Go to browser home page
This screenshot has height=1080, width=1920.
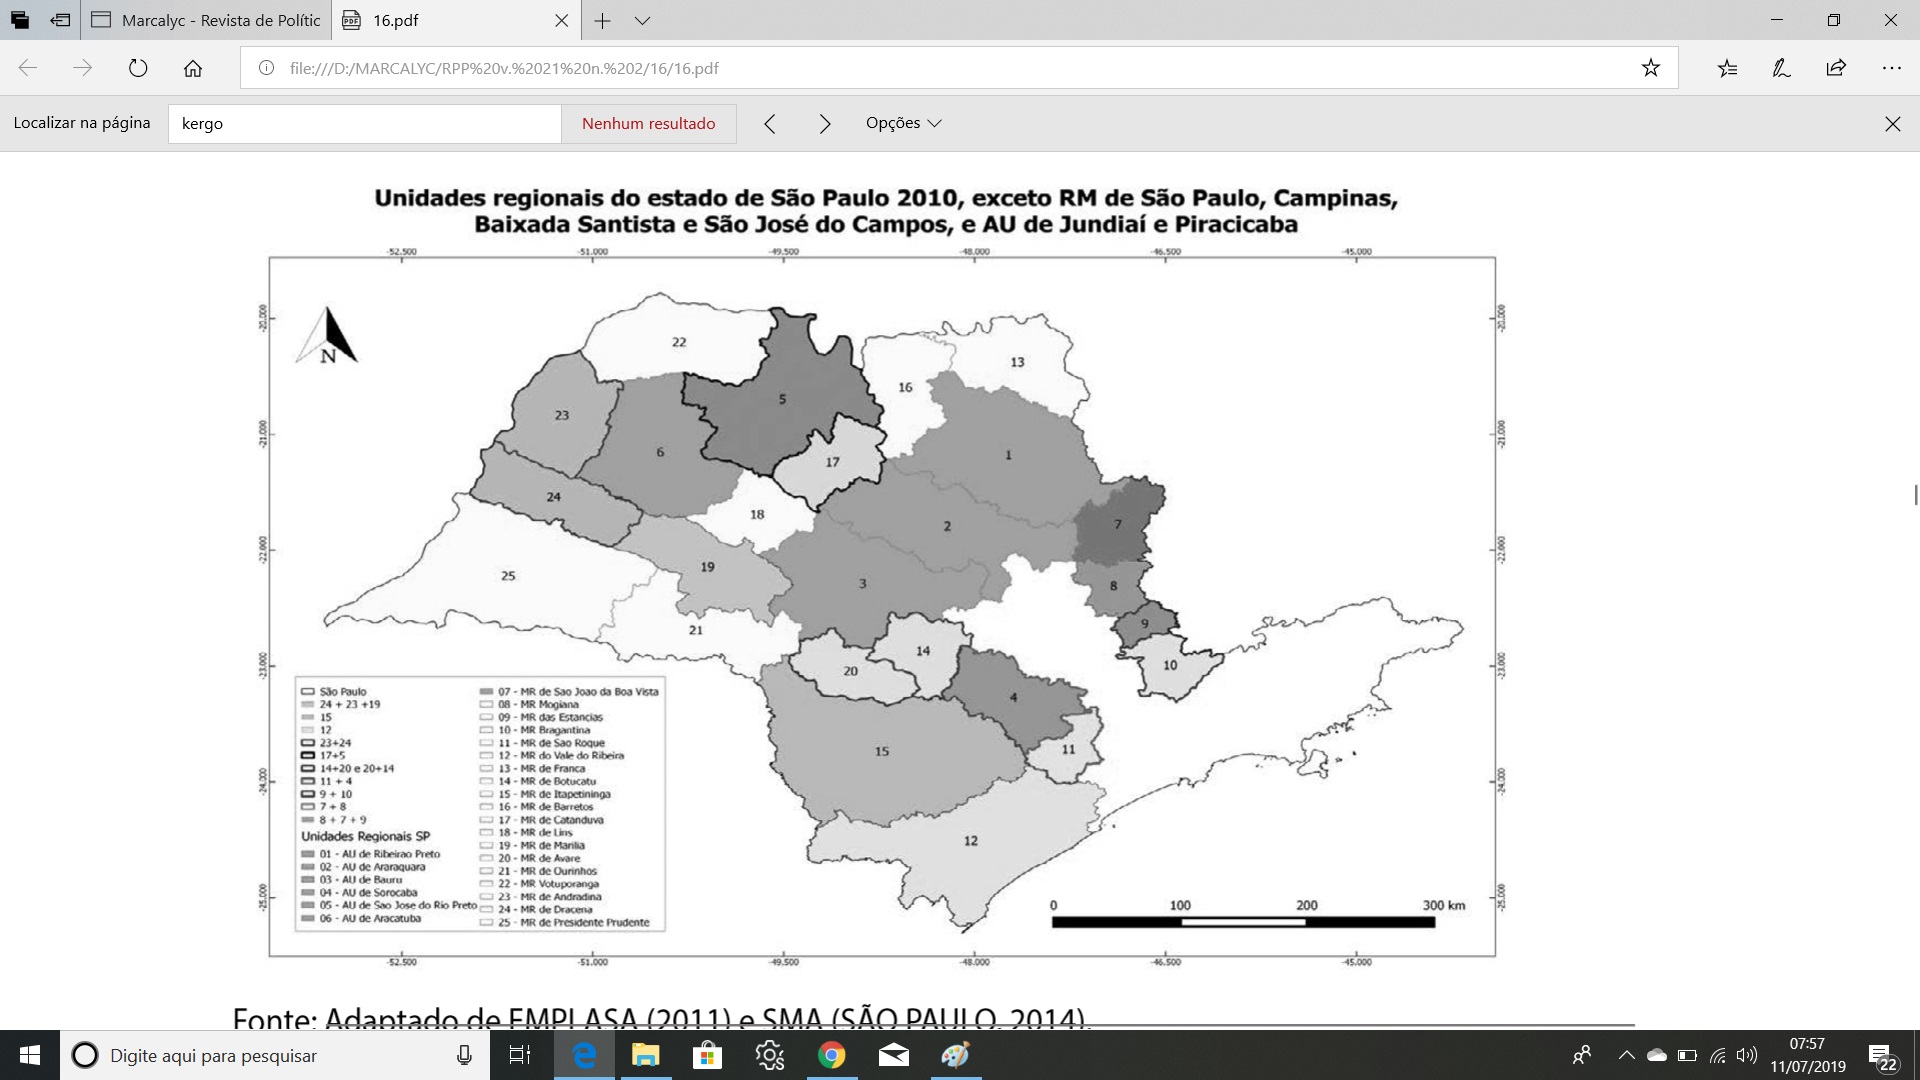193,68
